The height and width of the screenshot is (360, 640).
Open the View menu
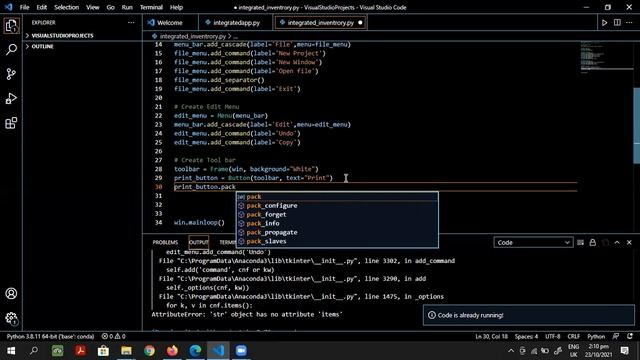point(93,7)
